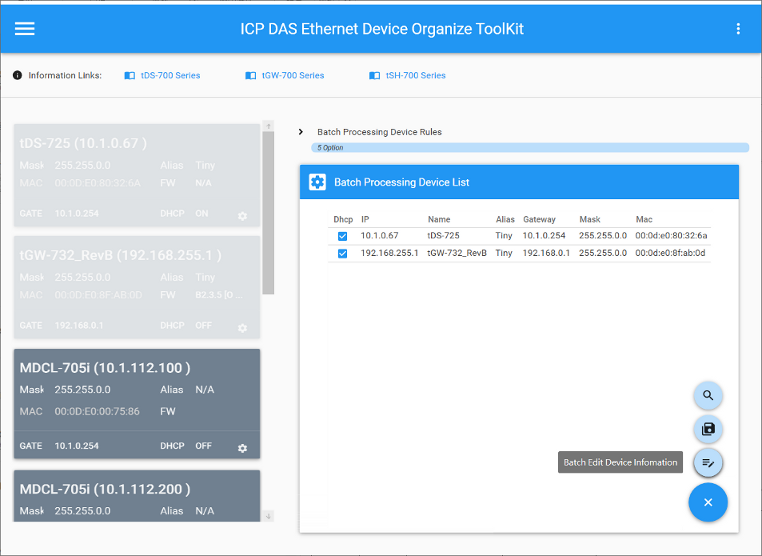Click the Batch Processing Device List gear icon

pyautogui.click(x=317, y=182)
